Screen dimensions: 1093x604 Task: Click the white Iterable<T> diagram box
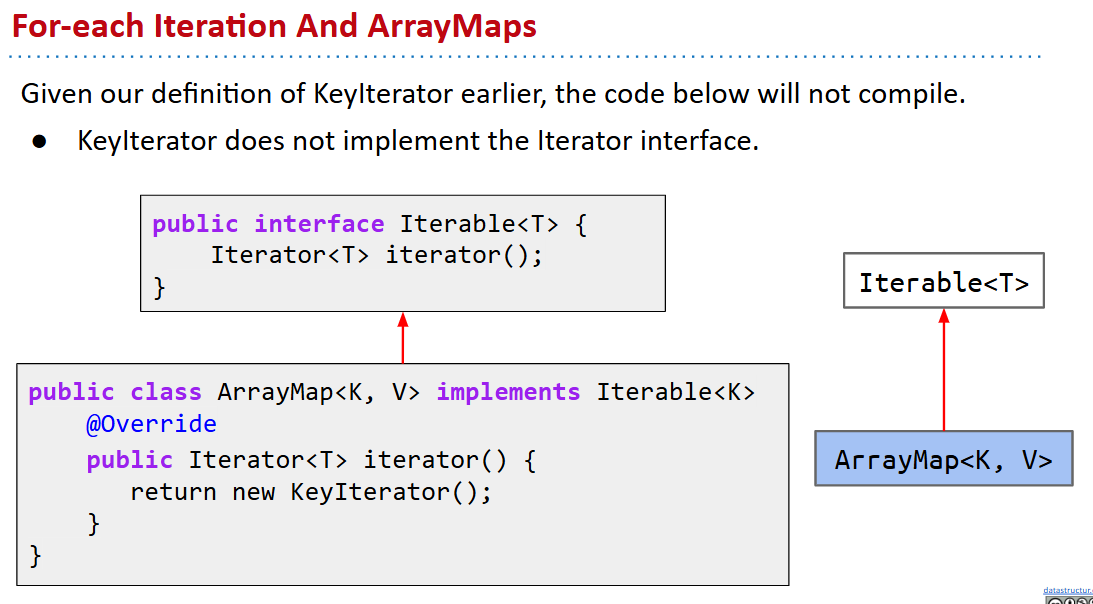[943, 281]
